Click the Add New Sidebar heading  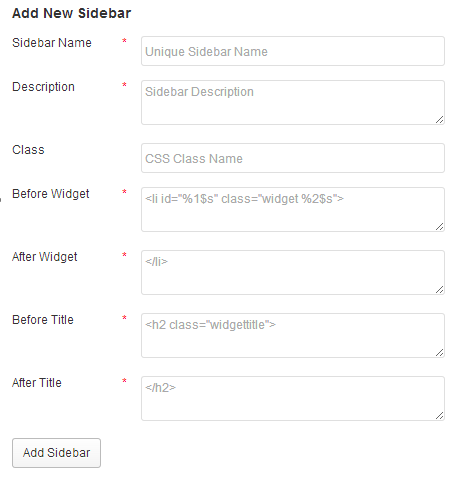coord(71,13)
